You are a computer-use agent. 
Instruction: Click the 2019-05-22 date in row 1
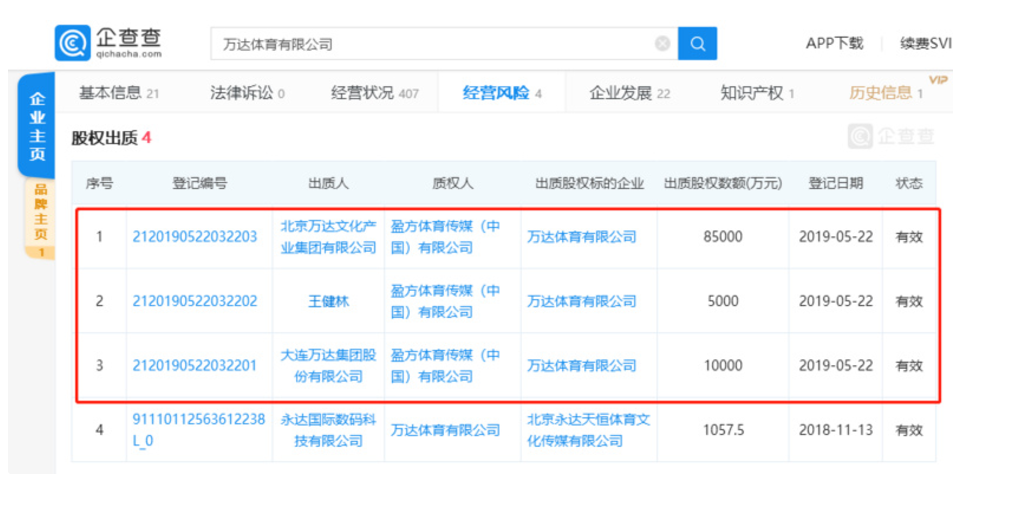[835, 236]
